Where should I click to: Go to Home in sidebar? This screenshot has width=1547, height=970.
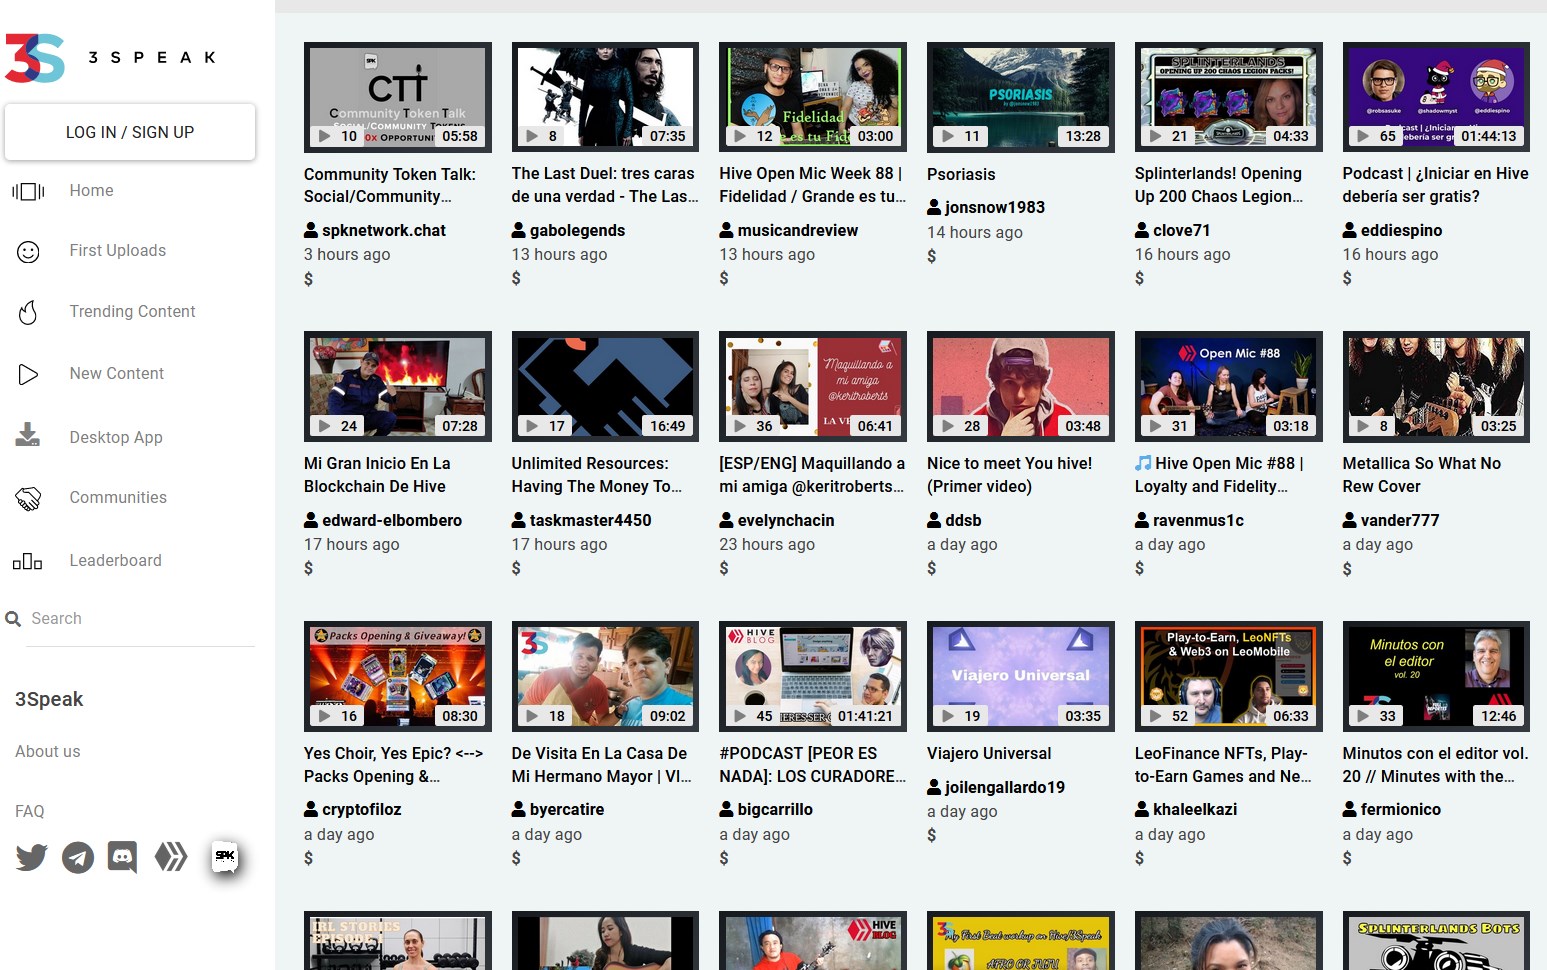click(x=91, y=191)
